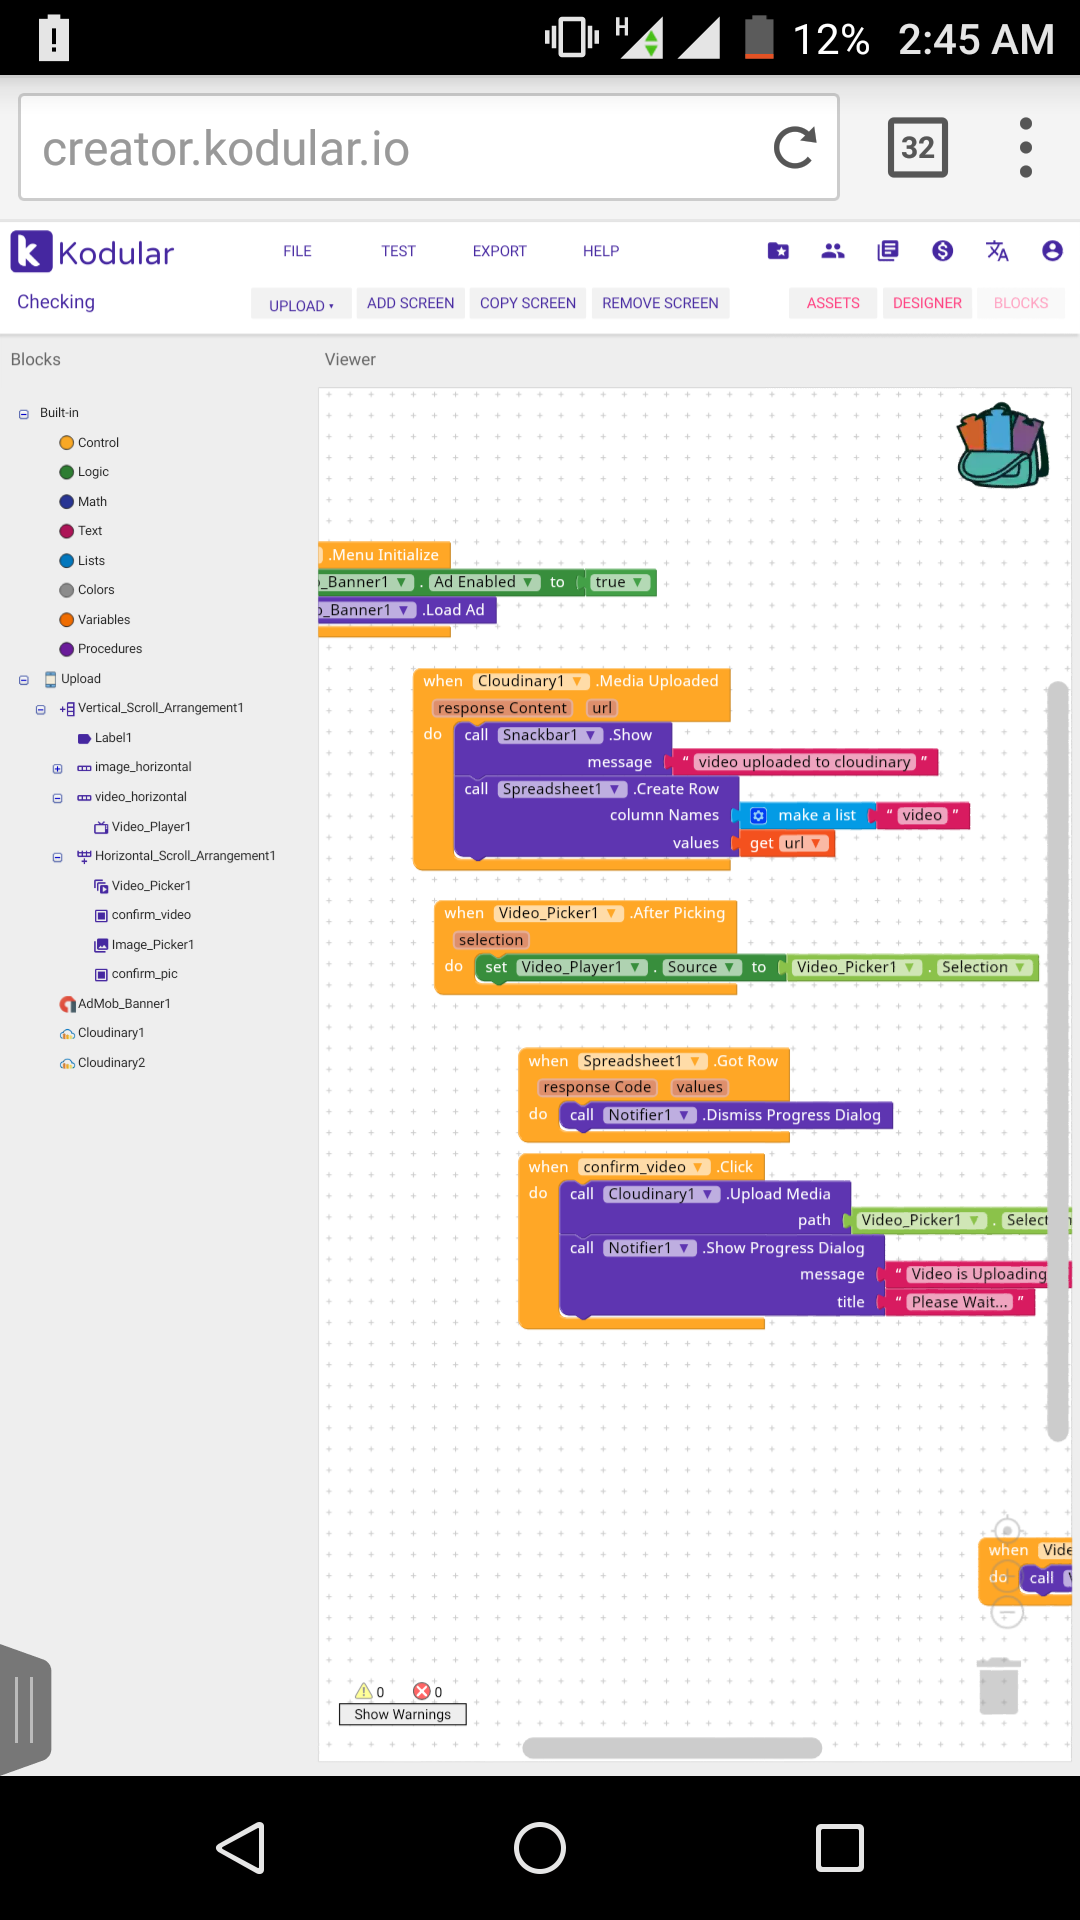1080x1920 pixels.
Task: Switch to the BLOCKS view
Action: point(1021,303)
